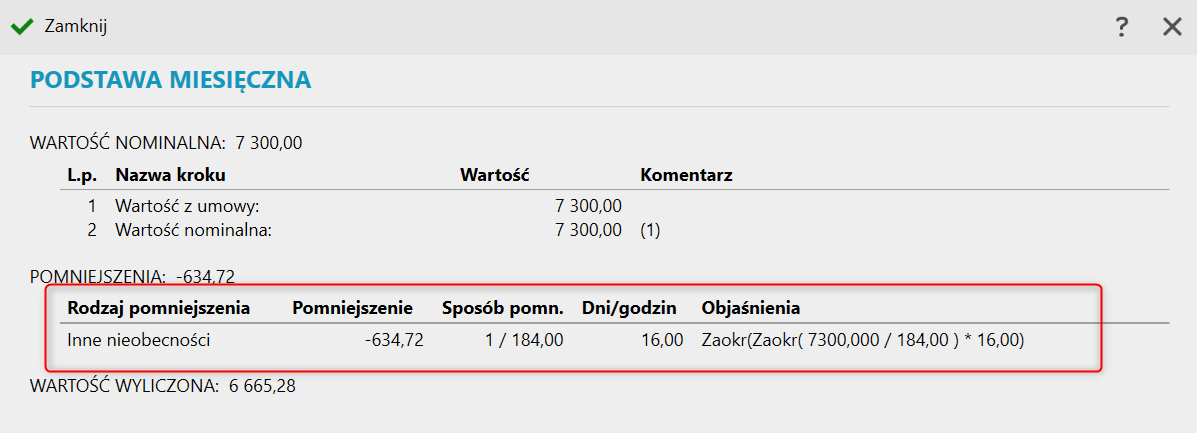1197x433 pixels.
Task: Select the L.p. column header
Action: coord(81,175)
